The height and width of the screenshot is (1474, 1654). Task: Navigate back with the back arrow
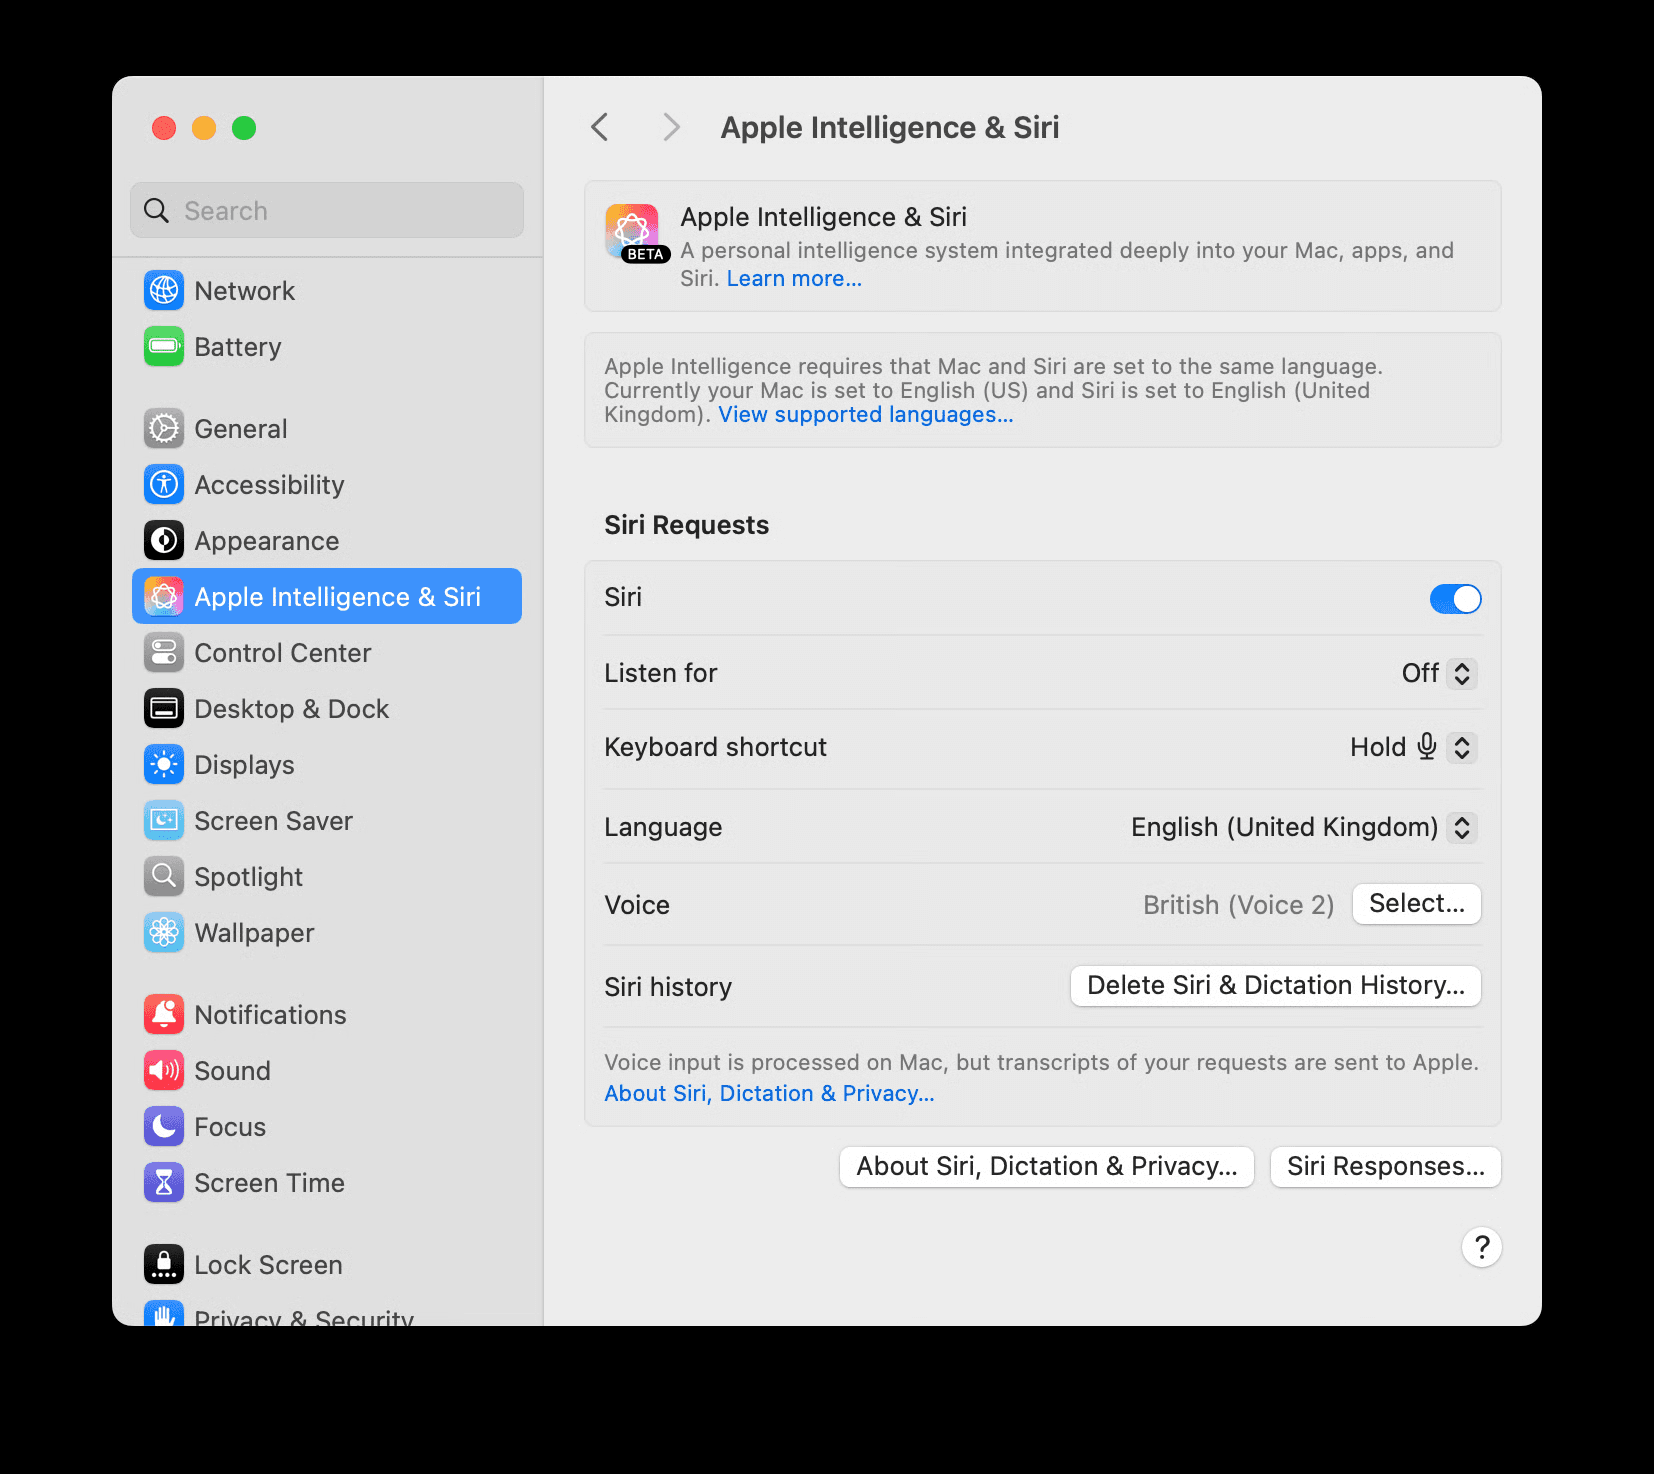click(x=599, y=127)
